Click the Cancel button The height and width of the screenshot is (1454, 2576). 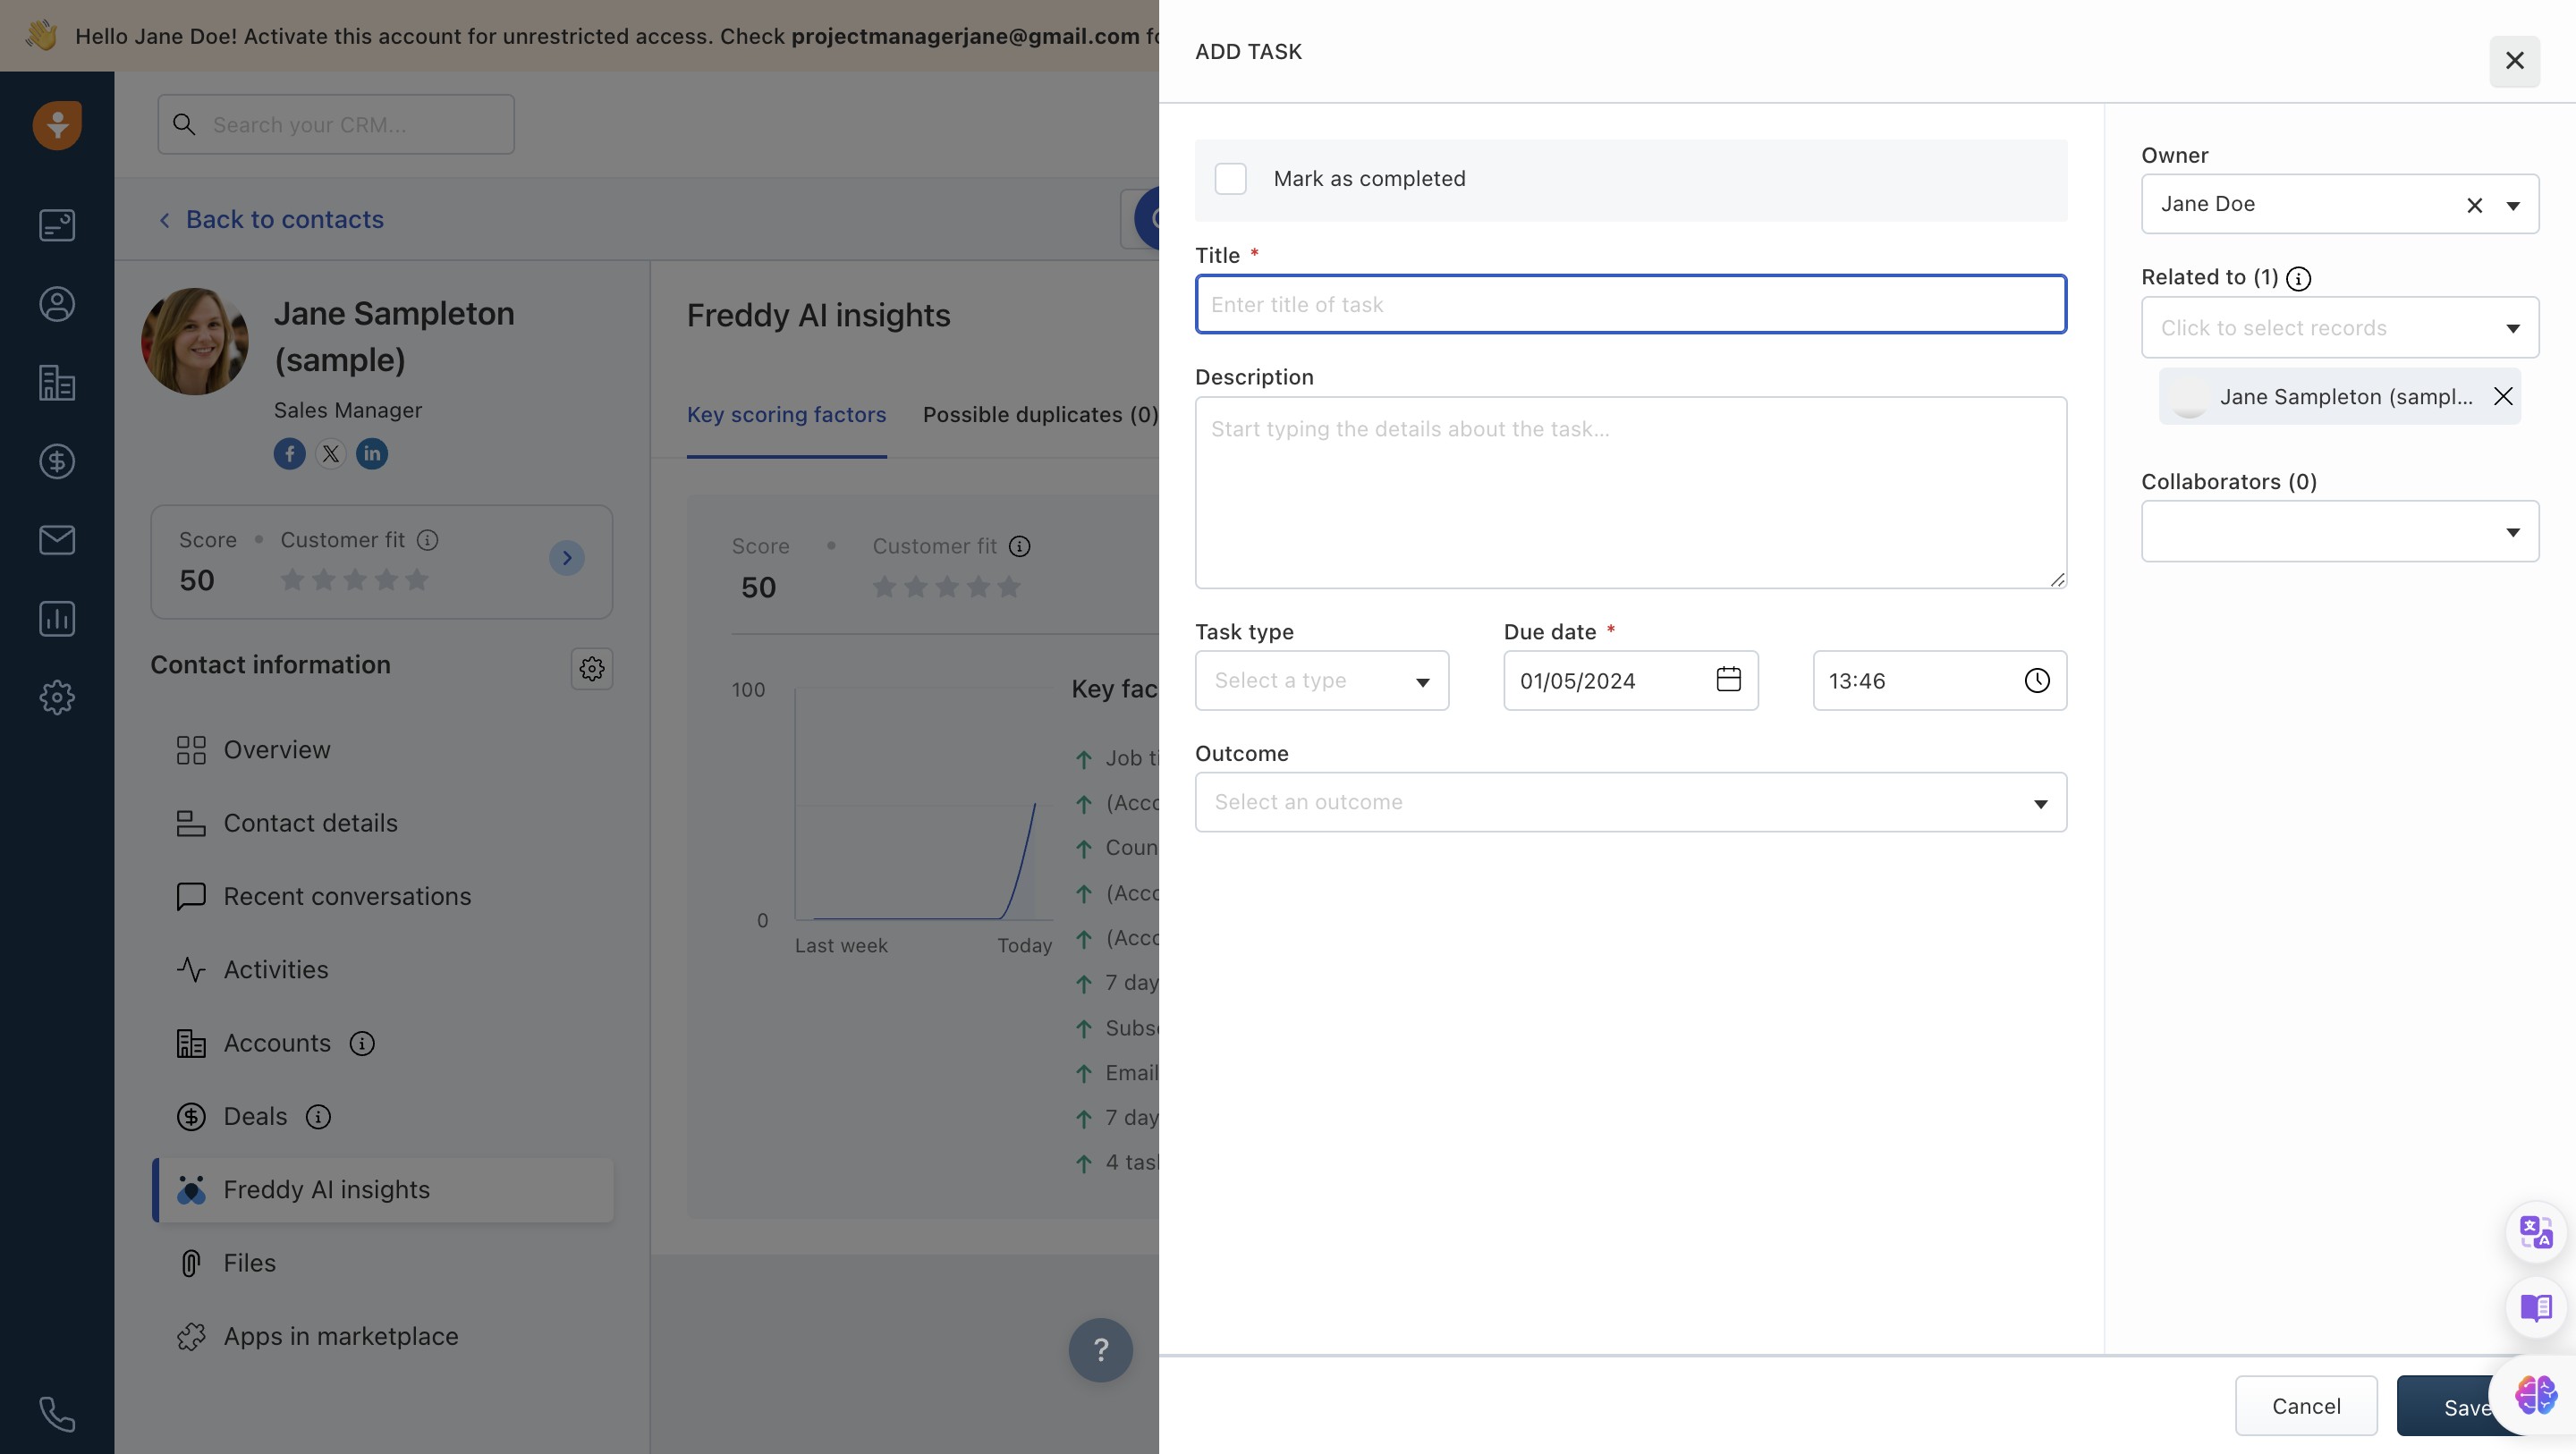[x=2305, y=1406]
